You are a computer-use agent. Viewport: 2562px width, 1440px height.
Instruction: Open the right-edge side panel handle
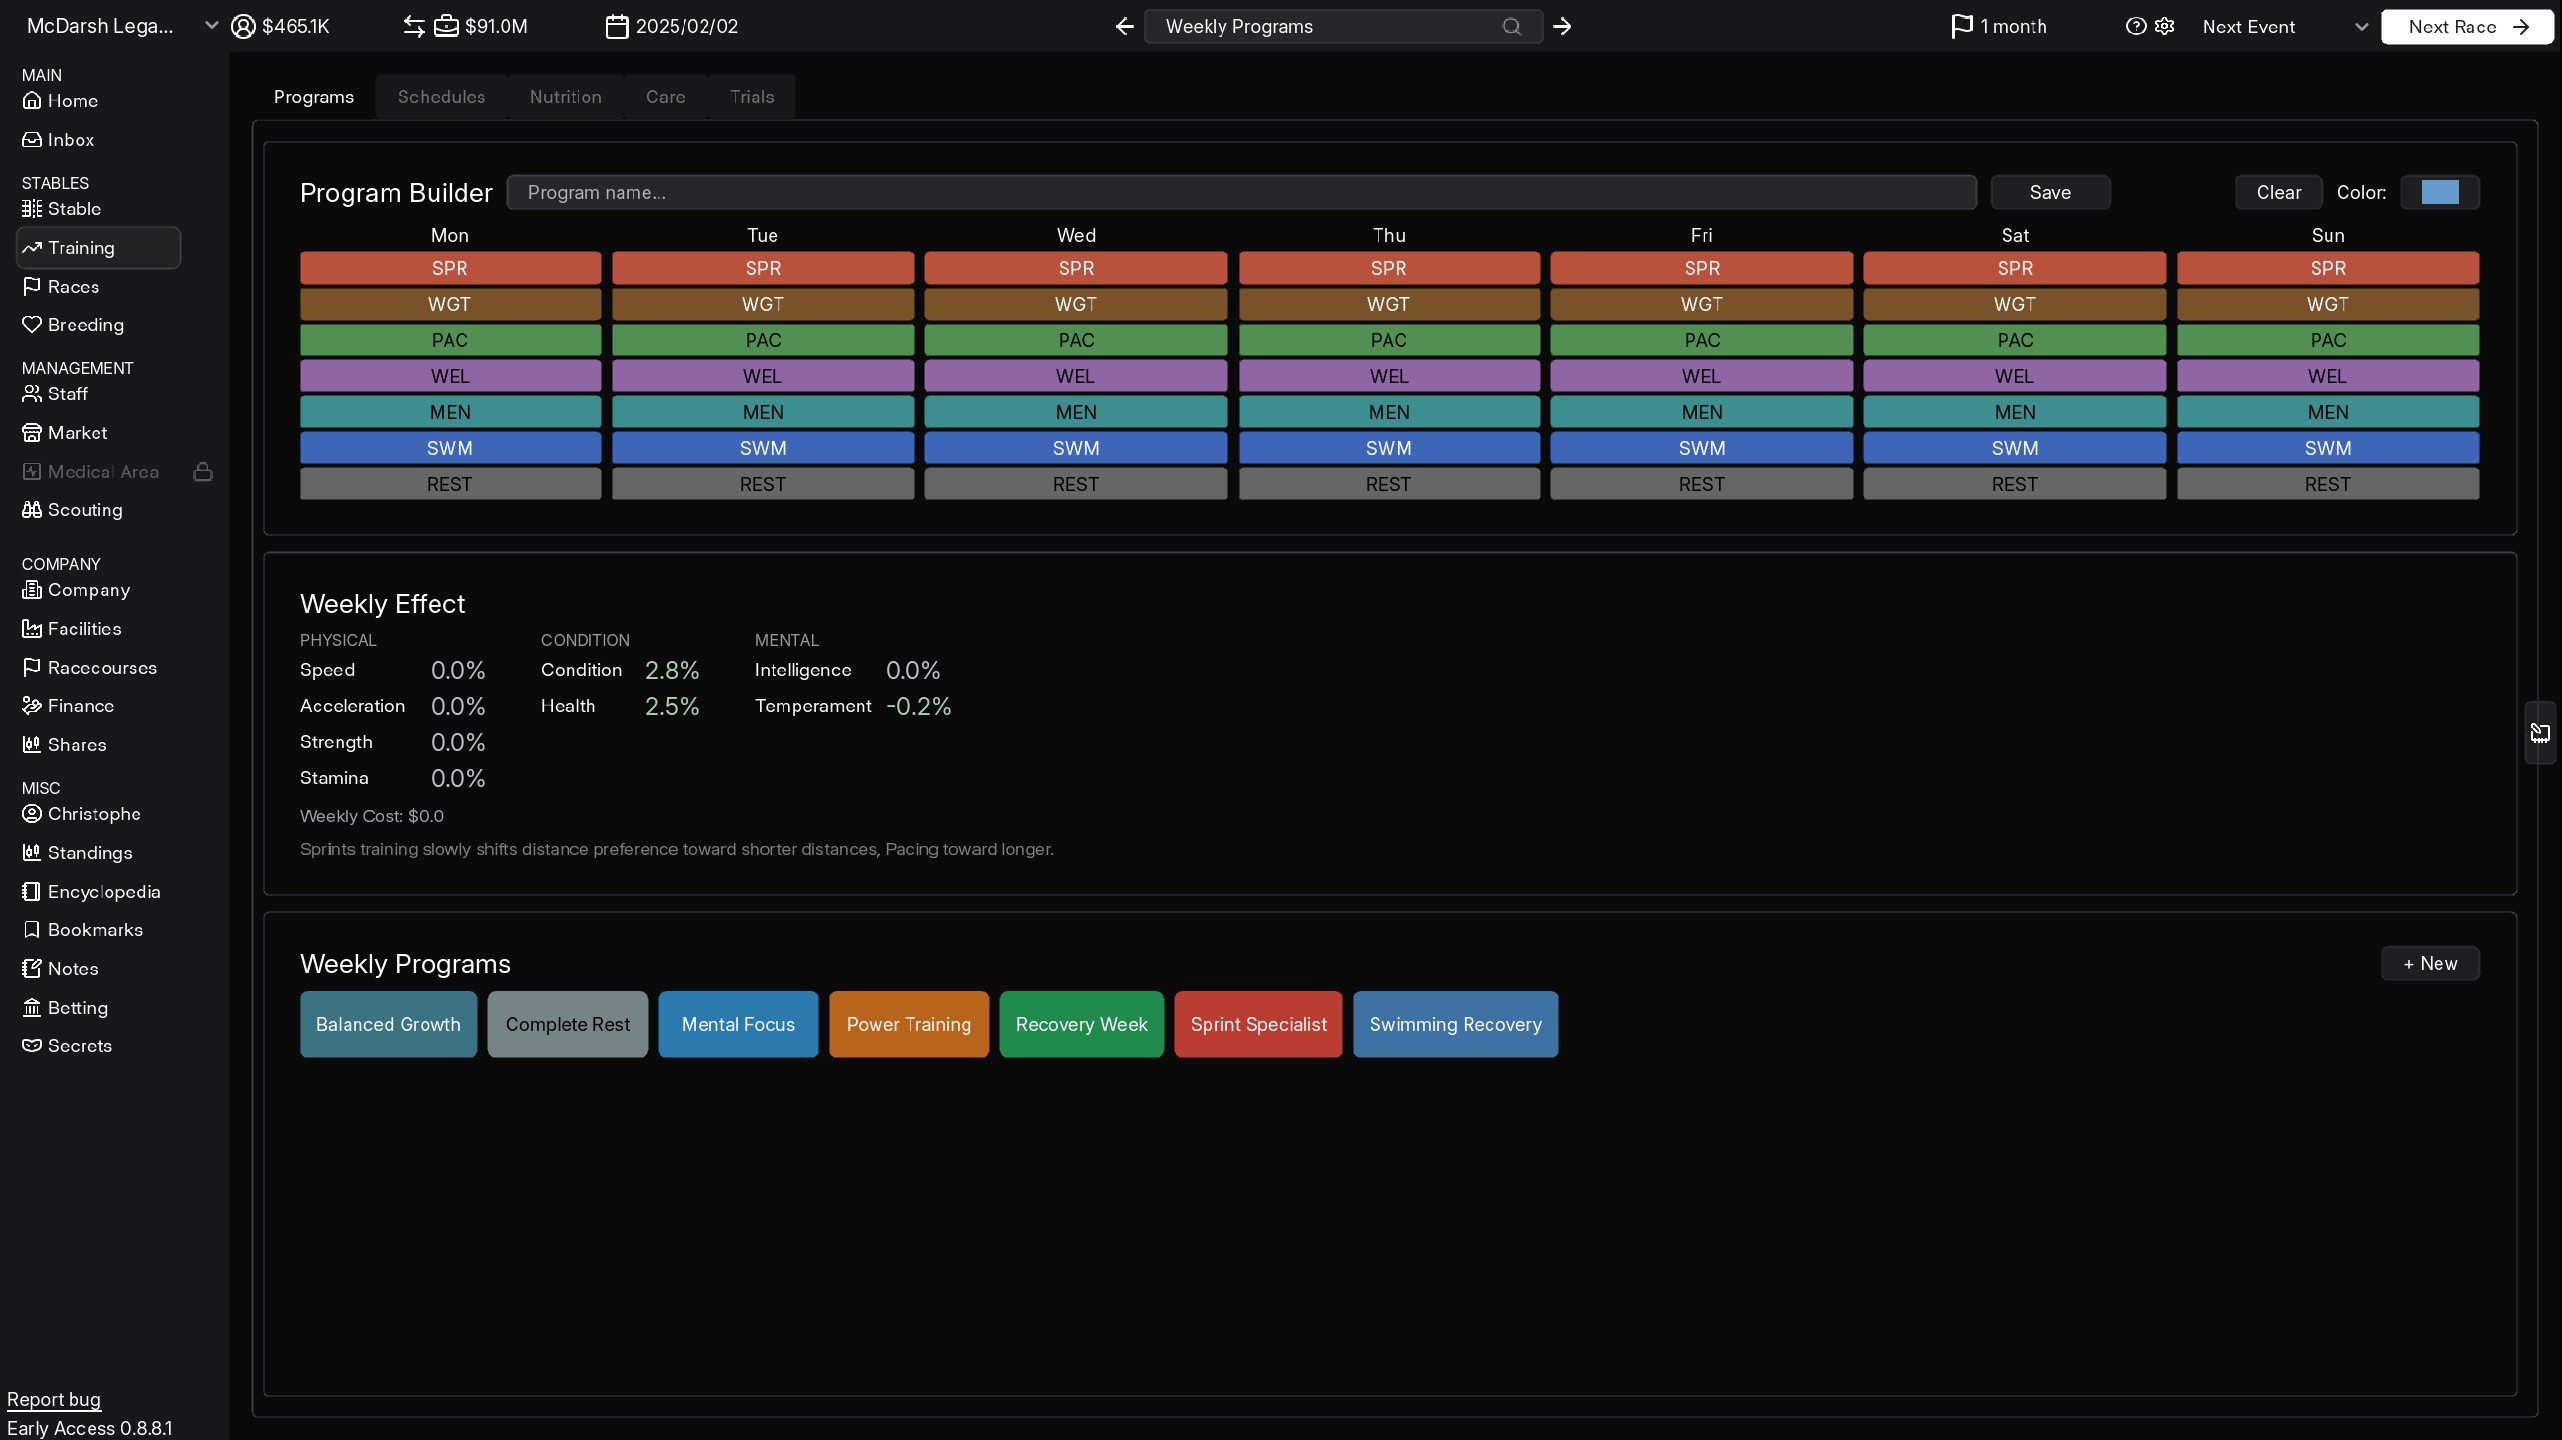point(2540,733)
